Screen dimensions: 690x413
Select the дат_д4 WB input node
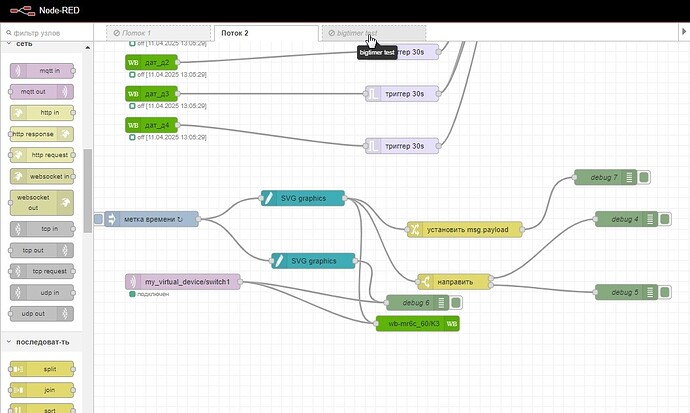tap(151, 125)
